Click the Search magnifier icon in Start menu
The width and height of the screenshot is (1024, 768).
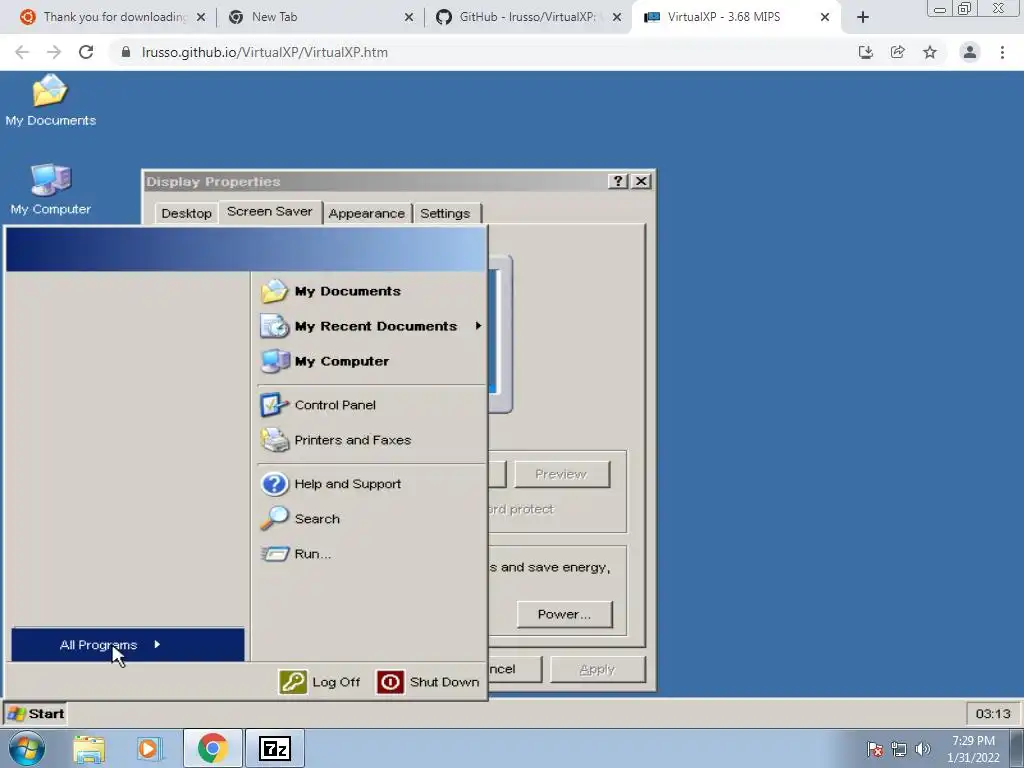pyautogui.click(x=274, y=519)
